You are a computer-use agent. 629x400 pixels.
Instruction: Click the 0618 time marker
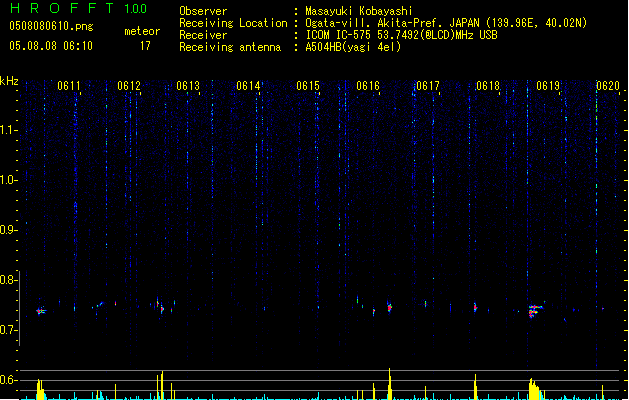coord(488,86)
